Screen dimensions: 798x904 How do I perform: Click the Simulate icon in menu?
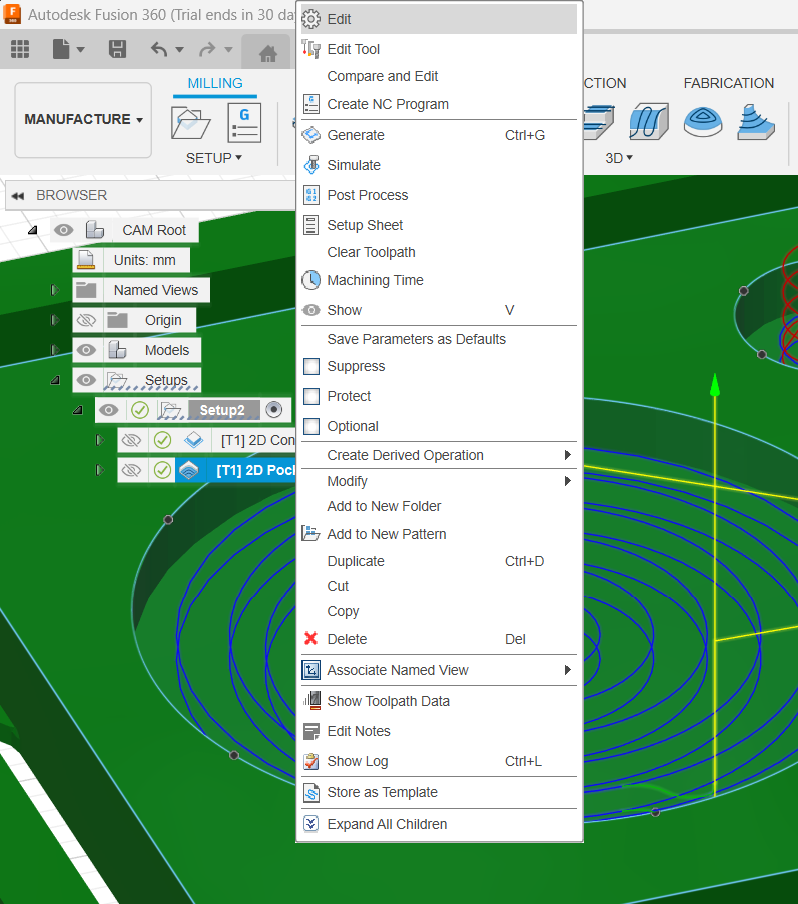tap(311, 165)
